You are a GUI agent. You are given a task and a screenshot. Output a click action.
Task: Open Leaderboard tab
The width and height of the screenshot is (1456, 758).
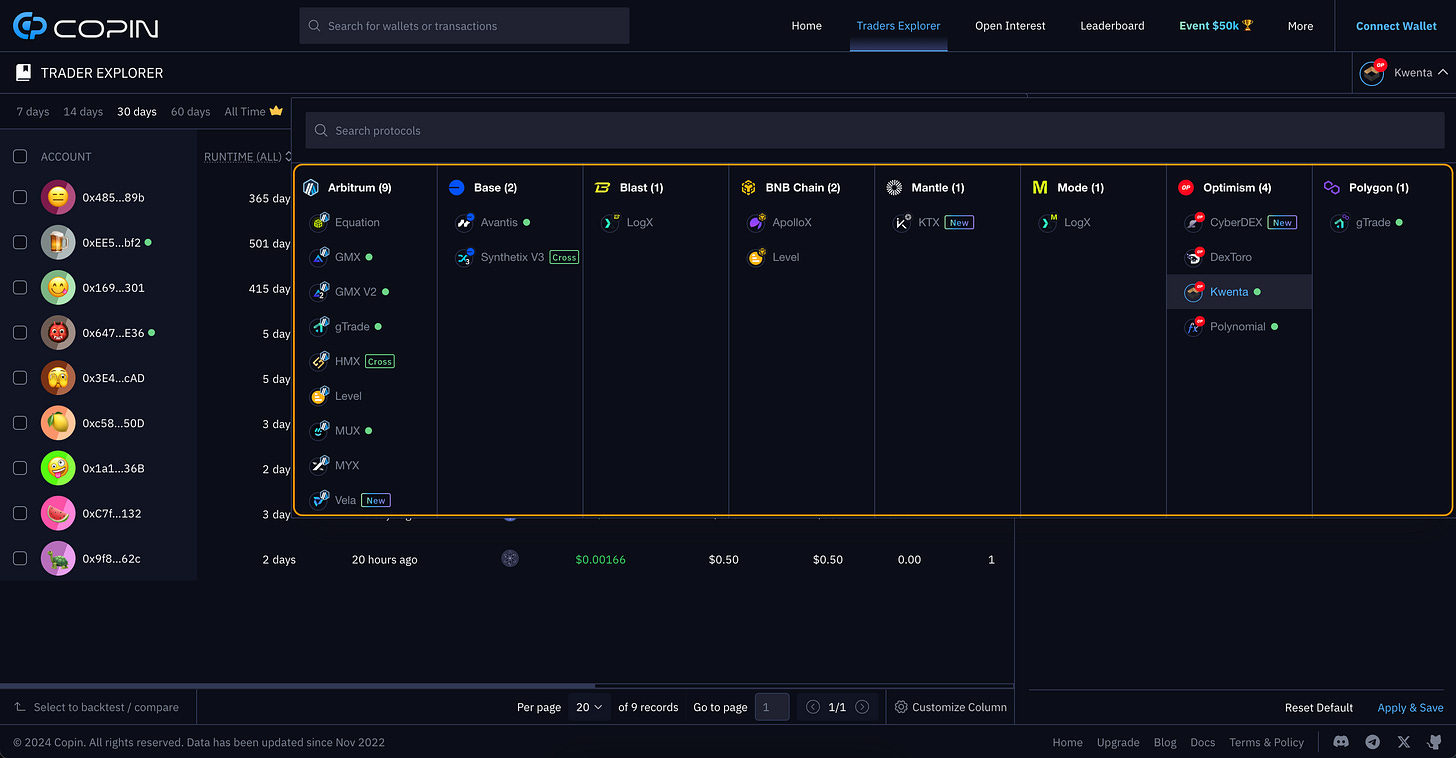1112,26
